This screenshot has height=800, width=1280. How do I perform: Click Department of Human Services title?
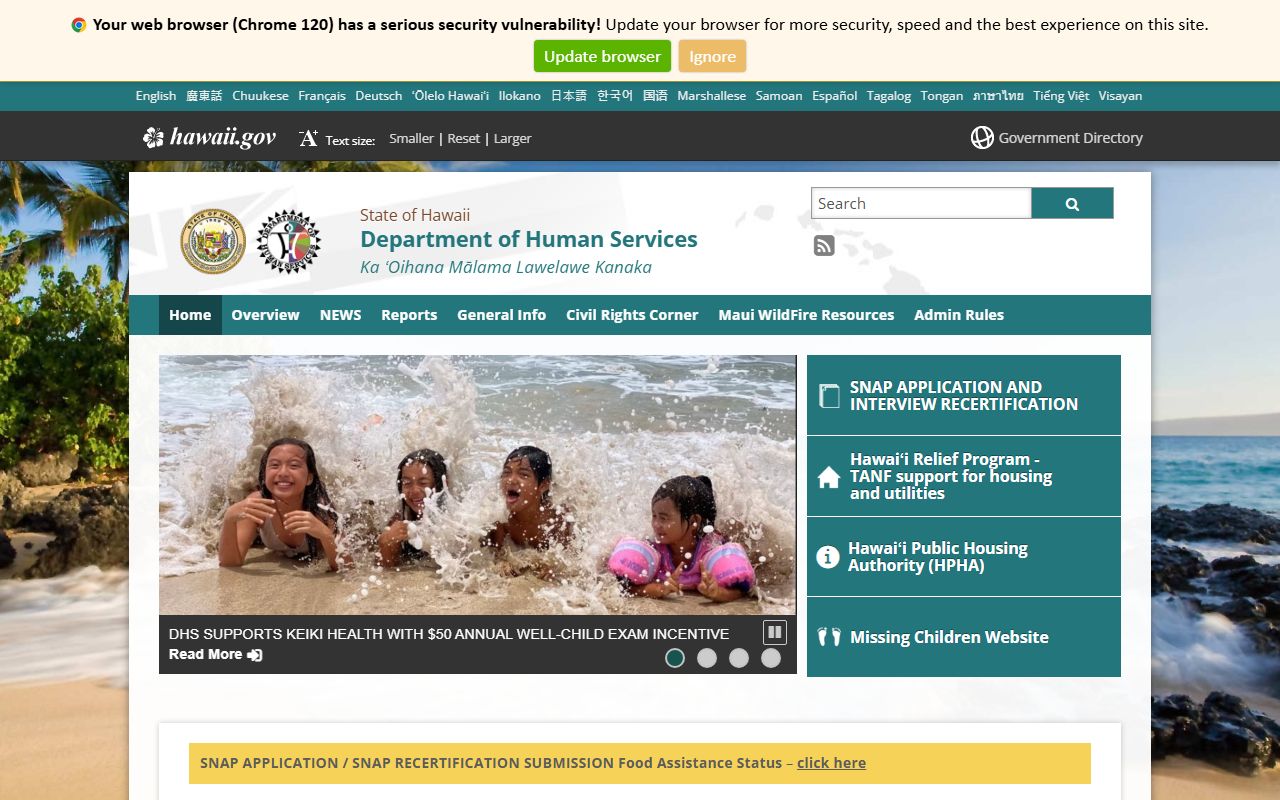[x=529, y=239]
